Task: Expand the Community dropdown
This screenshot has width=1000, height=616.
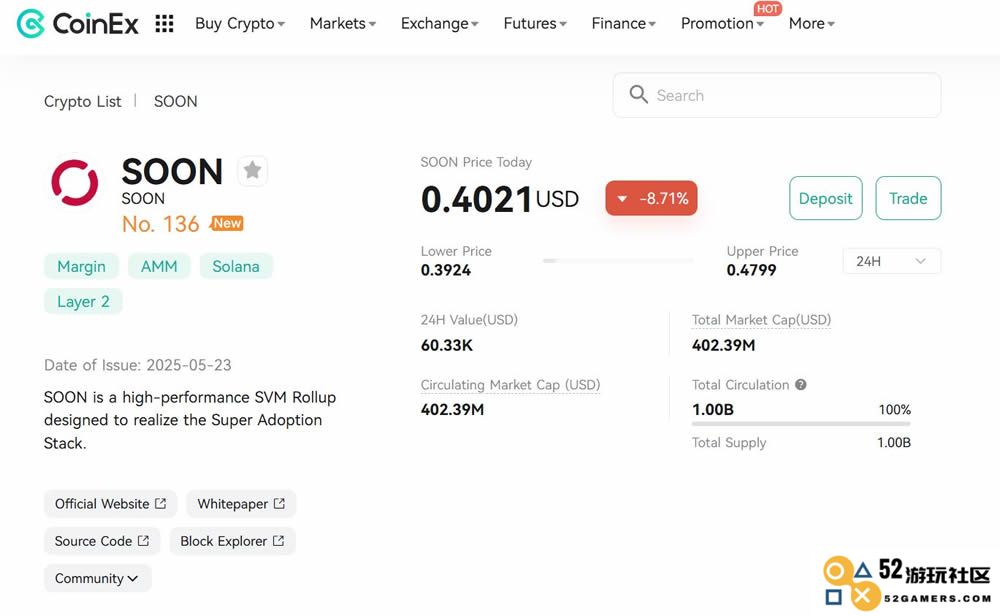Action: tap(98, 578)
